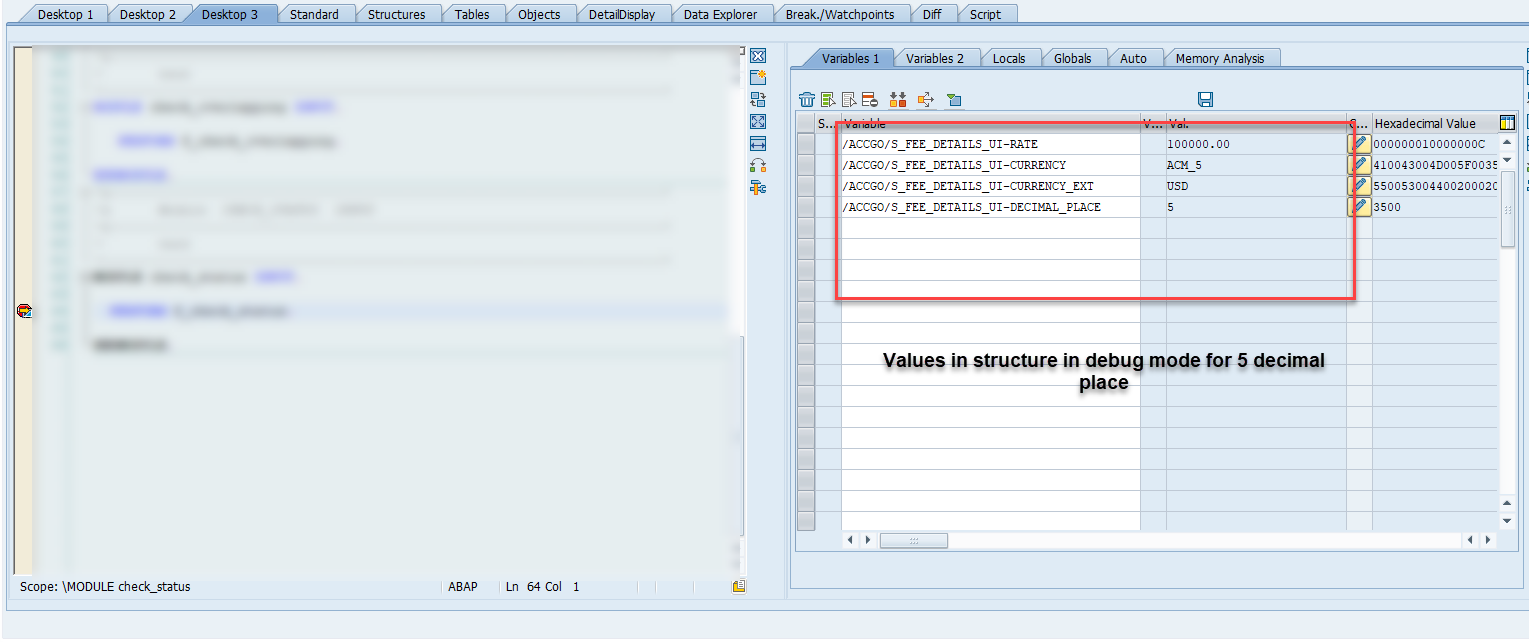Image resolution: width=1529 pixels, height=642 pixels.
Task: Click the Save layout diskette icon
Action: point(1206,100)
